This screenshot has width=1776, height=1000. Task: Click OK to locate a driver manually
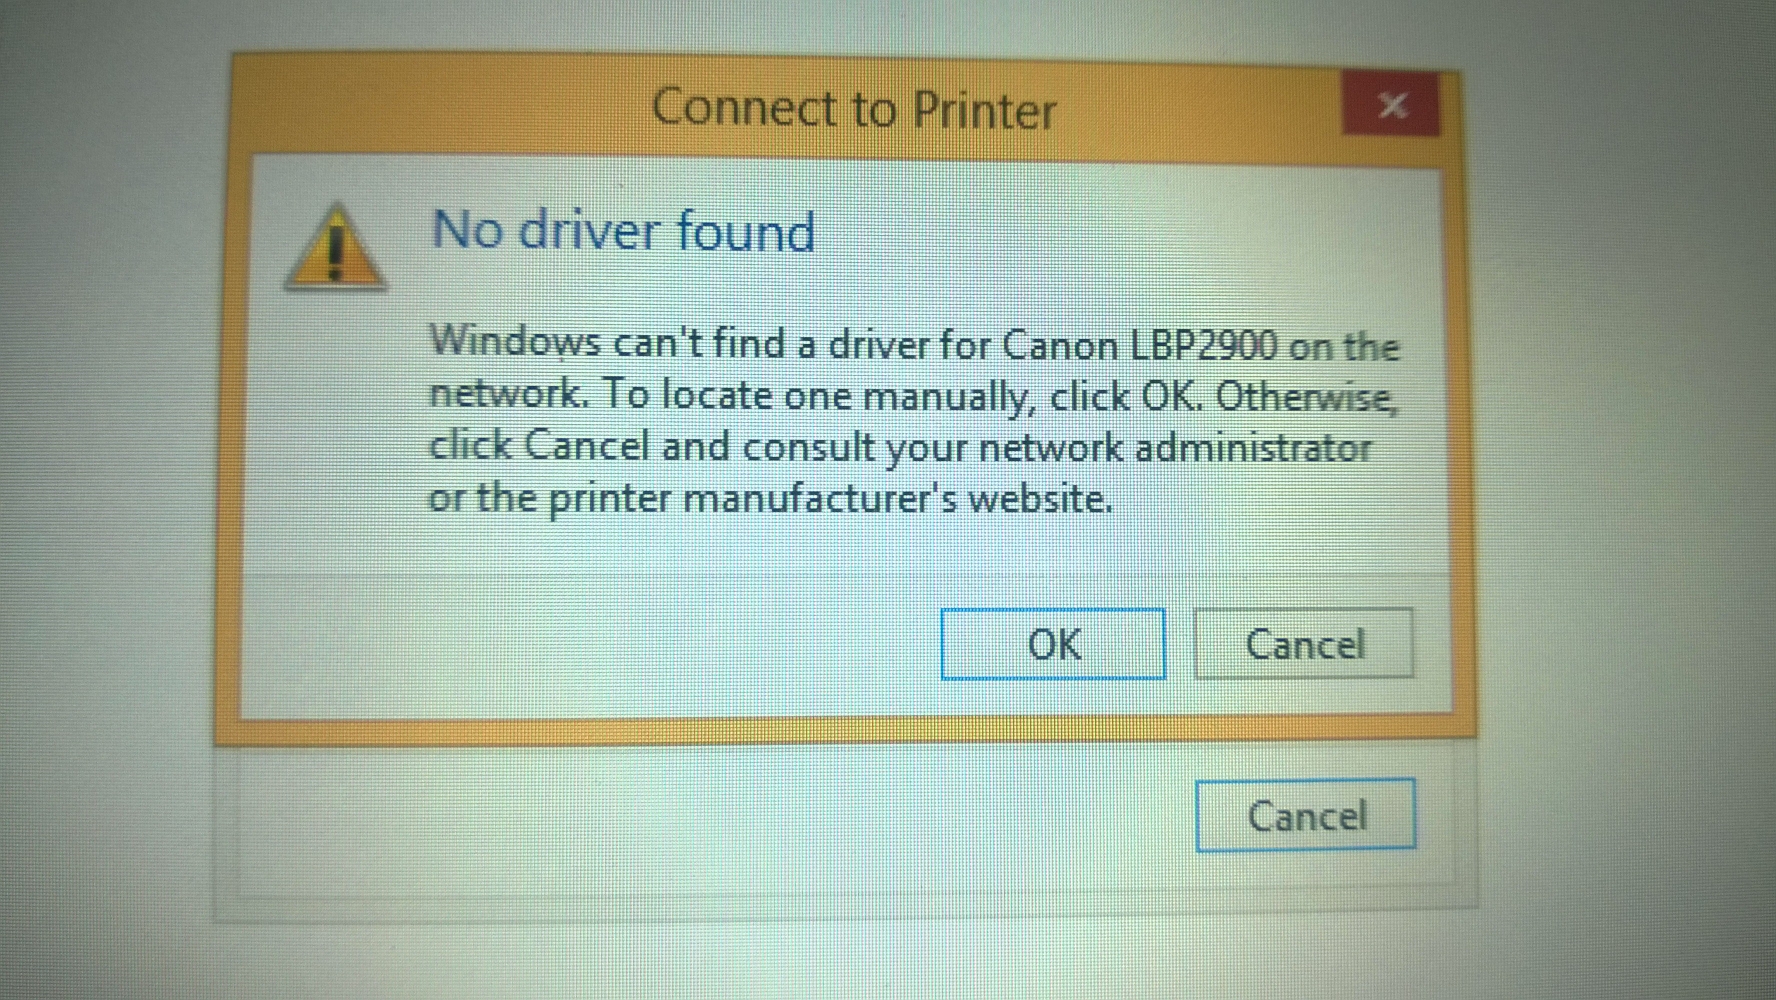[1053, 644]
